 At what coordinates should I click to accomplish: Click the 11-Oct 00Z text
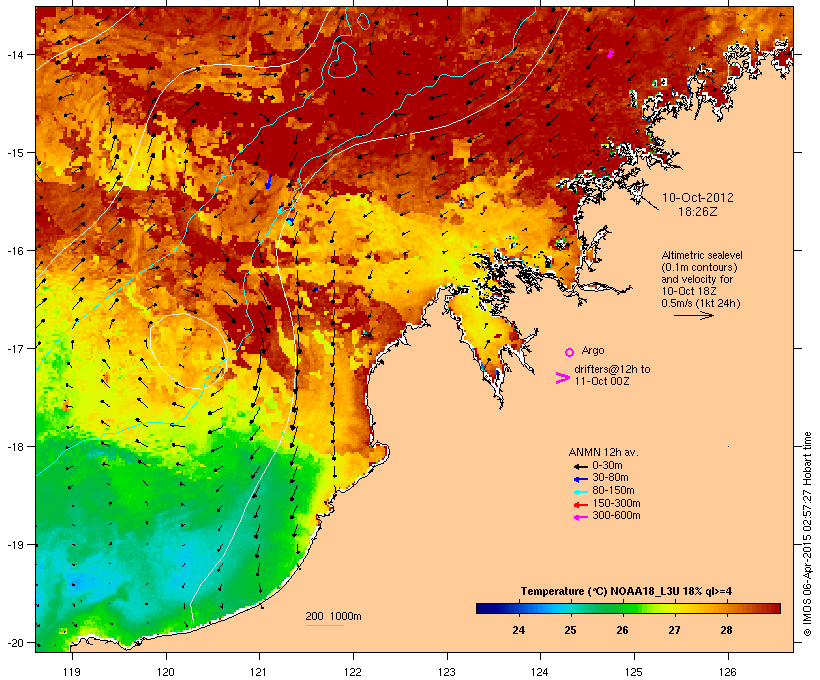pos(602,381)
